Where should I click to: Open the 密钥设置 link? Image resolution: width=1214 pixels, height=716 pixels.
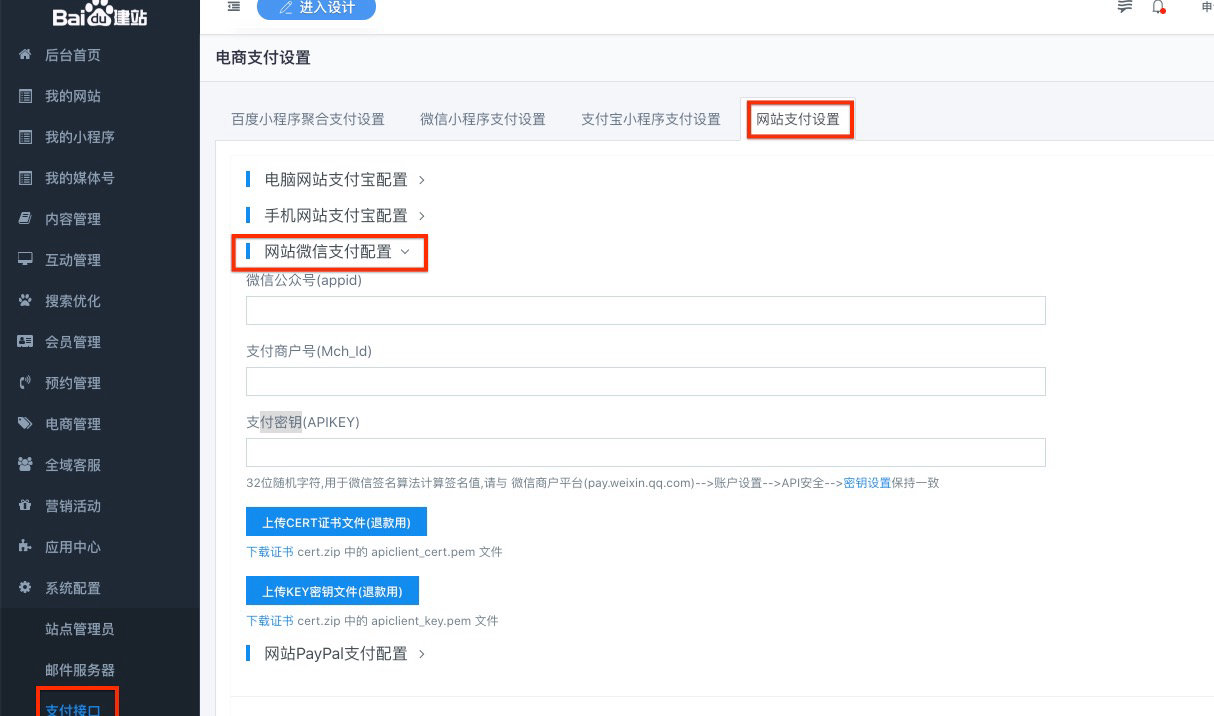pos(867,483)
